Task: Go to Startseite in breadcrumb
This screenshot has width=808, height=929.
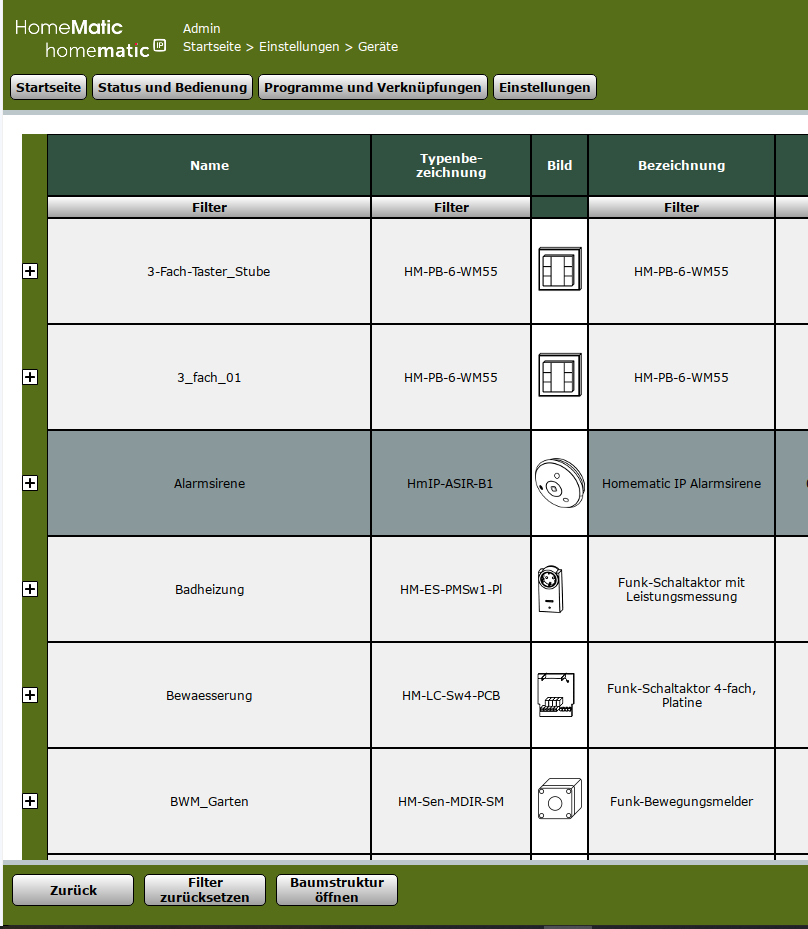Action: click(x=212, y=47)
